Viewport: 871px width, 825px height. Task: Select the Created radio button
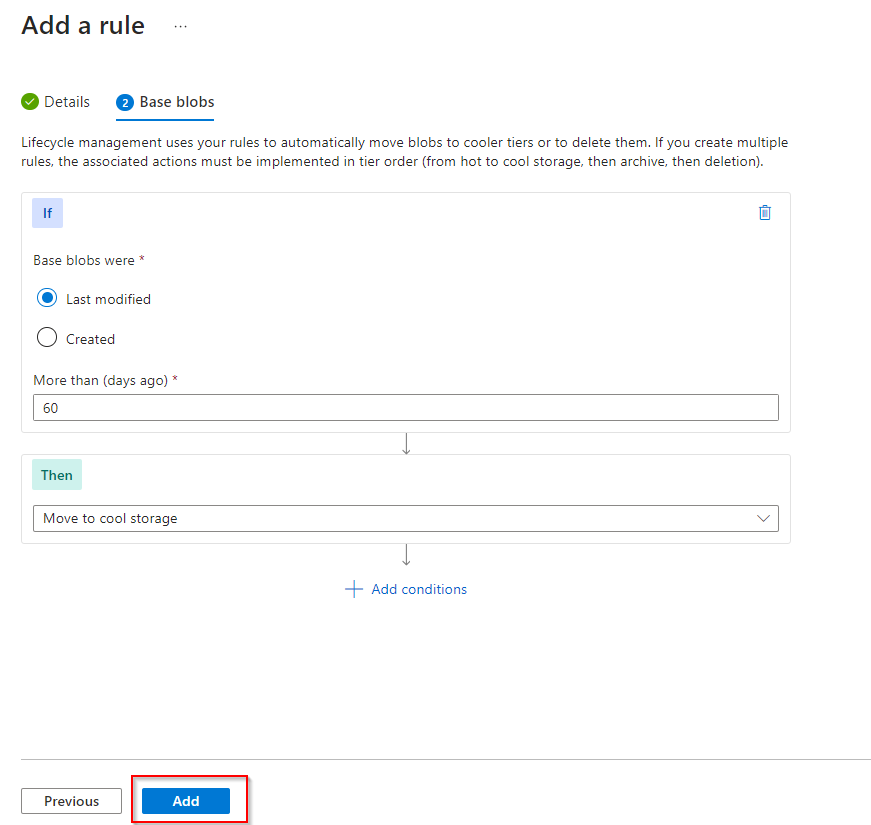point(47,338)
